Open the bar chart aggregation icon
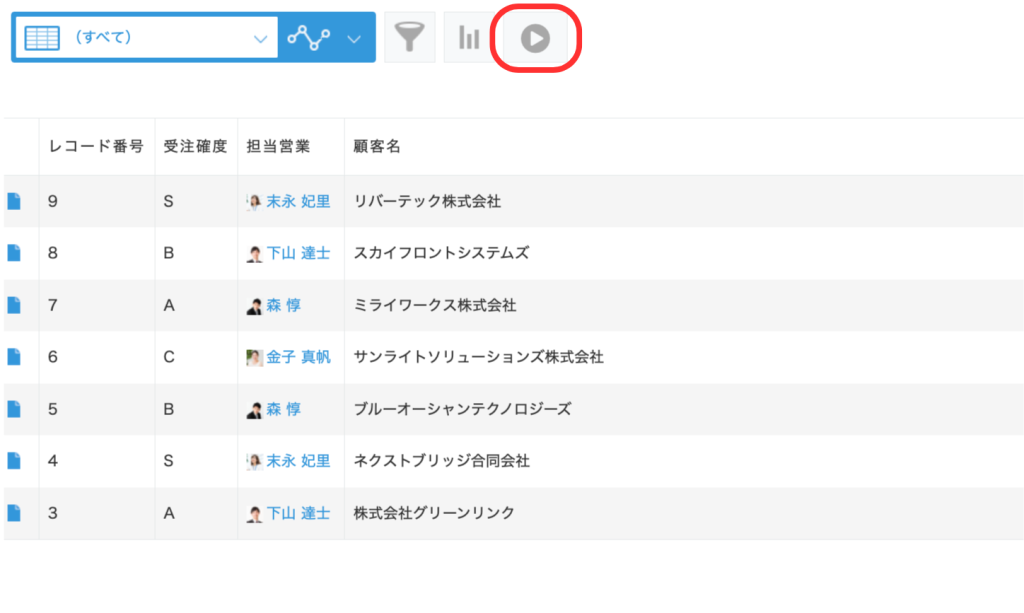Image resolution: width=1024 pixels, height=613 pixels. tap(469, 38)
